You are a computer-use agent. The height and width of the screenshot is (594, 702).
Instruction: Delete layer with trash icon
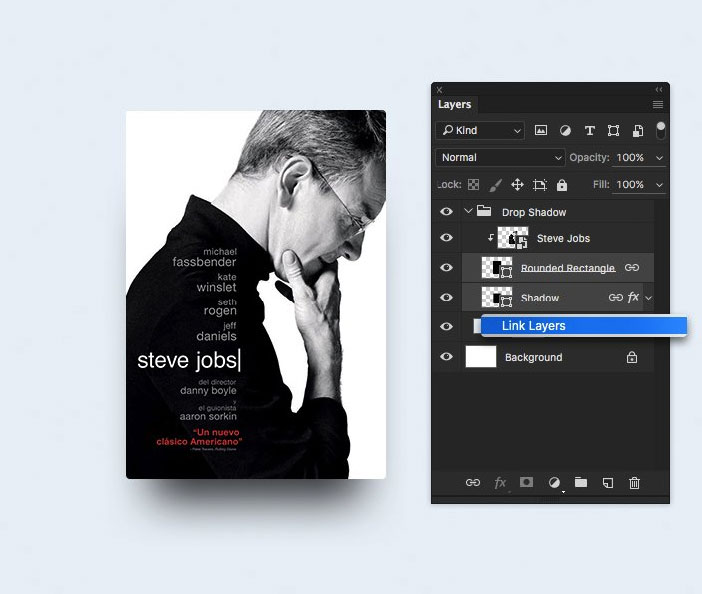(634, 483)
